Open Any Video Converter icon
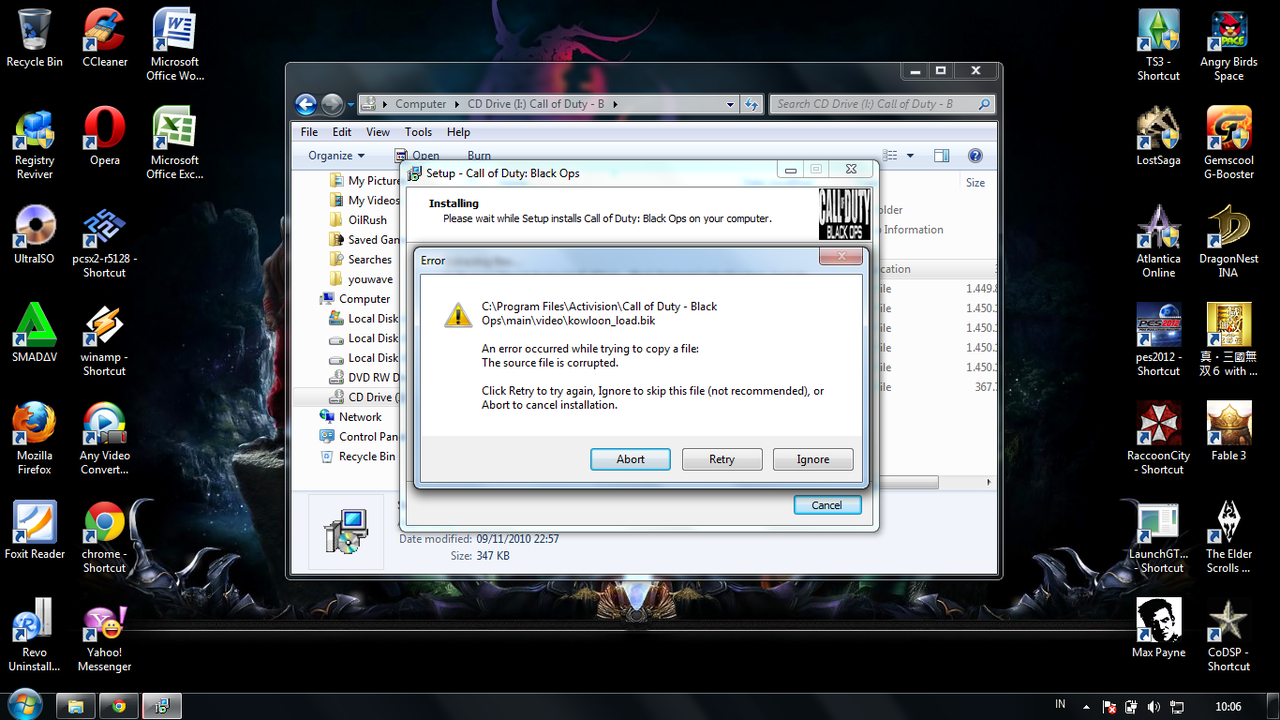 [x=105, y=438]
